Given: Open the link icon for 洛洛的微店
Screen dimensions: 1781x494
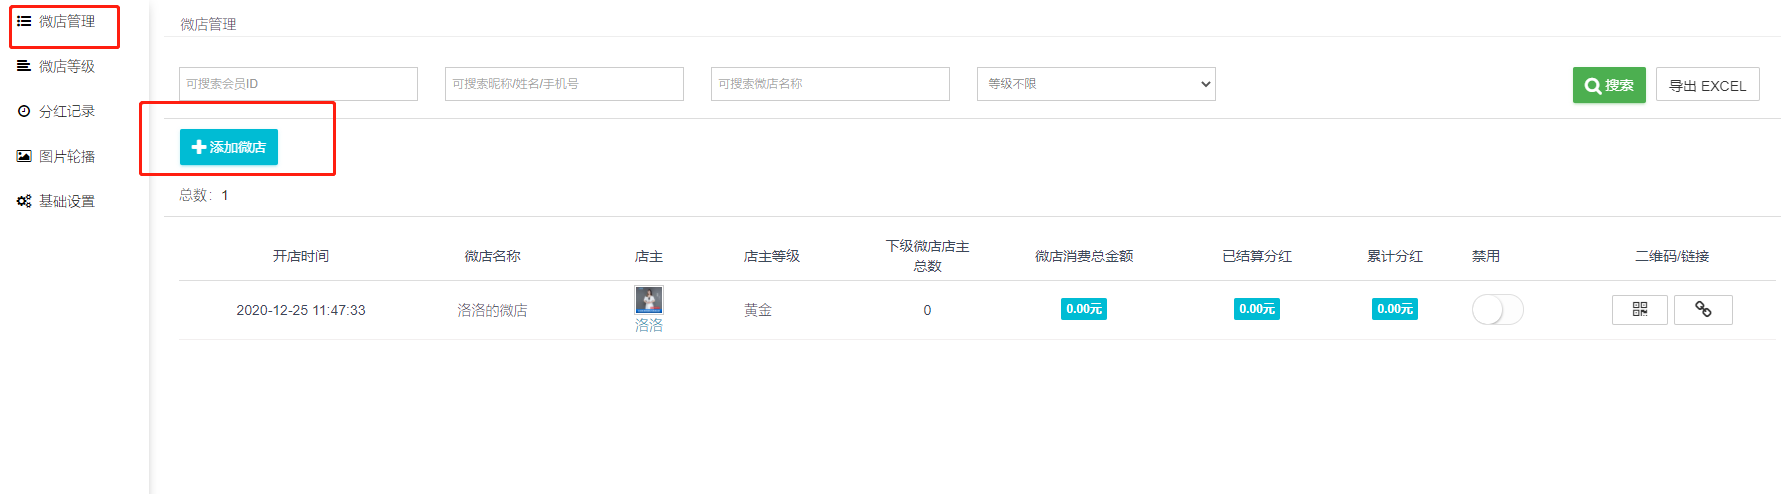Looking at the screenshot, I should tap(1703, 310).
